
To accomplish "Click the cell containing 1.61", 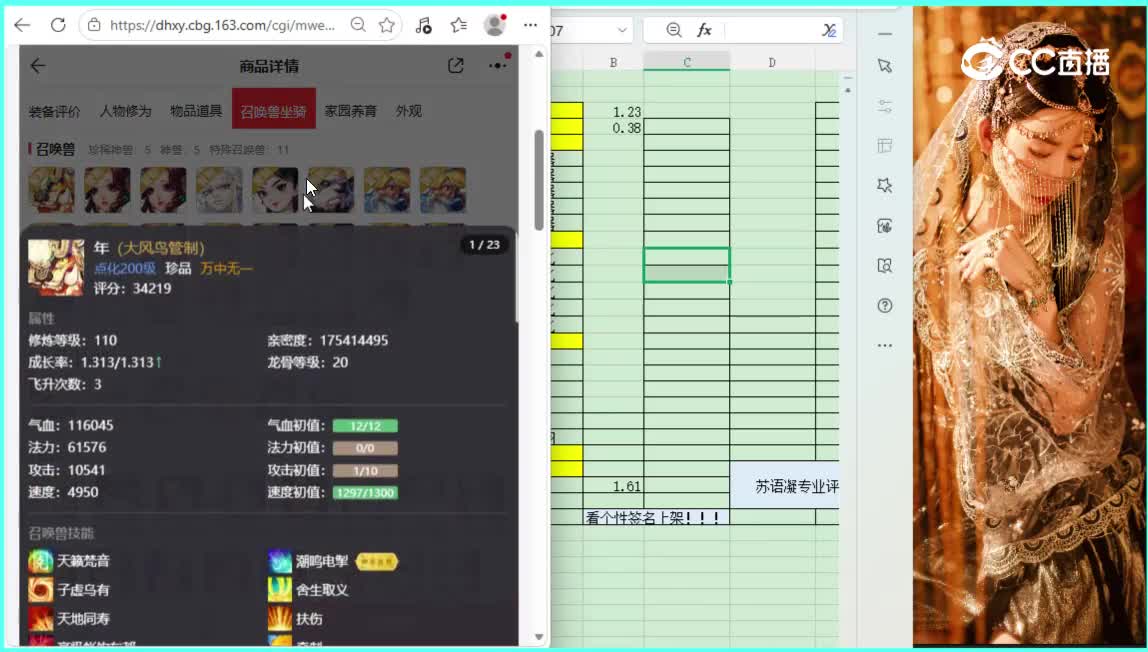I will click(614, 486).
